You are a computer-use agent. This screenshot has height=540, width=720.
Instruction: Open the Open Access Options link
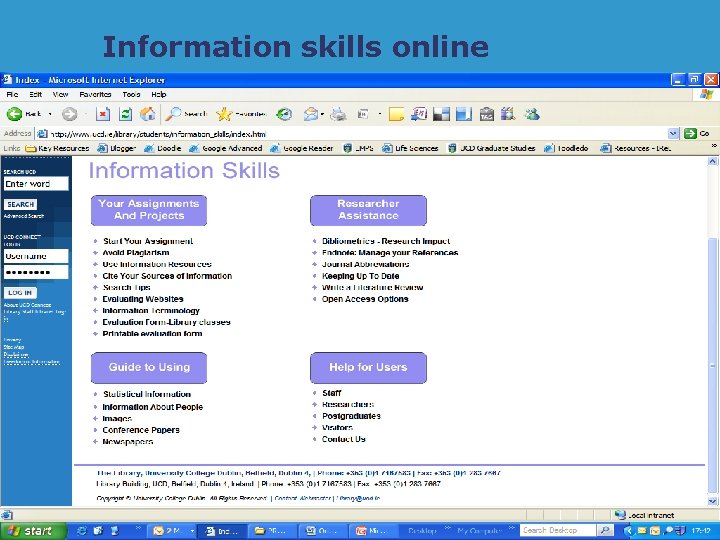pyautogui.click(x=365, y=299)
